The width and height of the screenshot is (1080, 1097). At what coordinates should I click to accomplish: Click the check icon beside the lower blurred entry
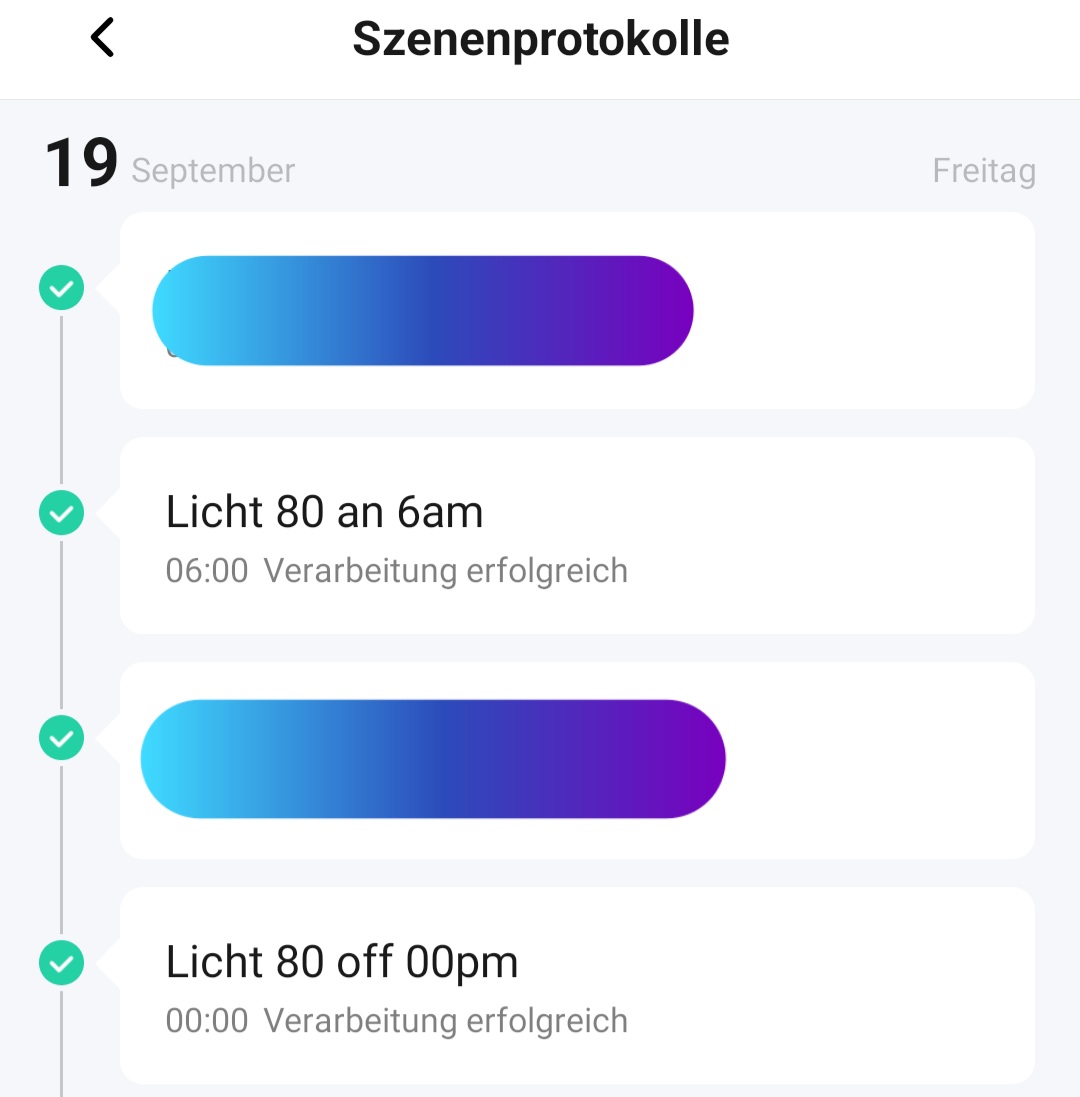[61, 739]
